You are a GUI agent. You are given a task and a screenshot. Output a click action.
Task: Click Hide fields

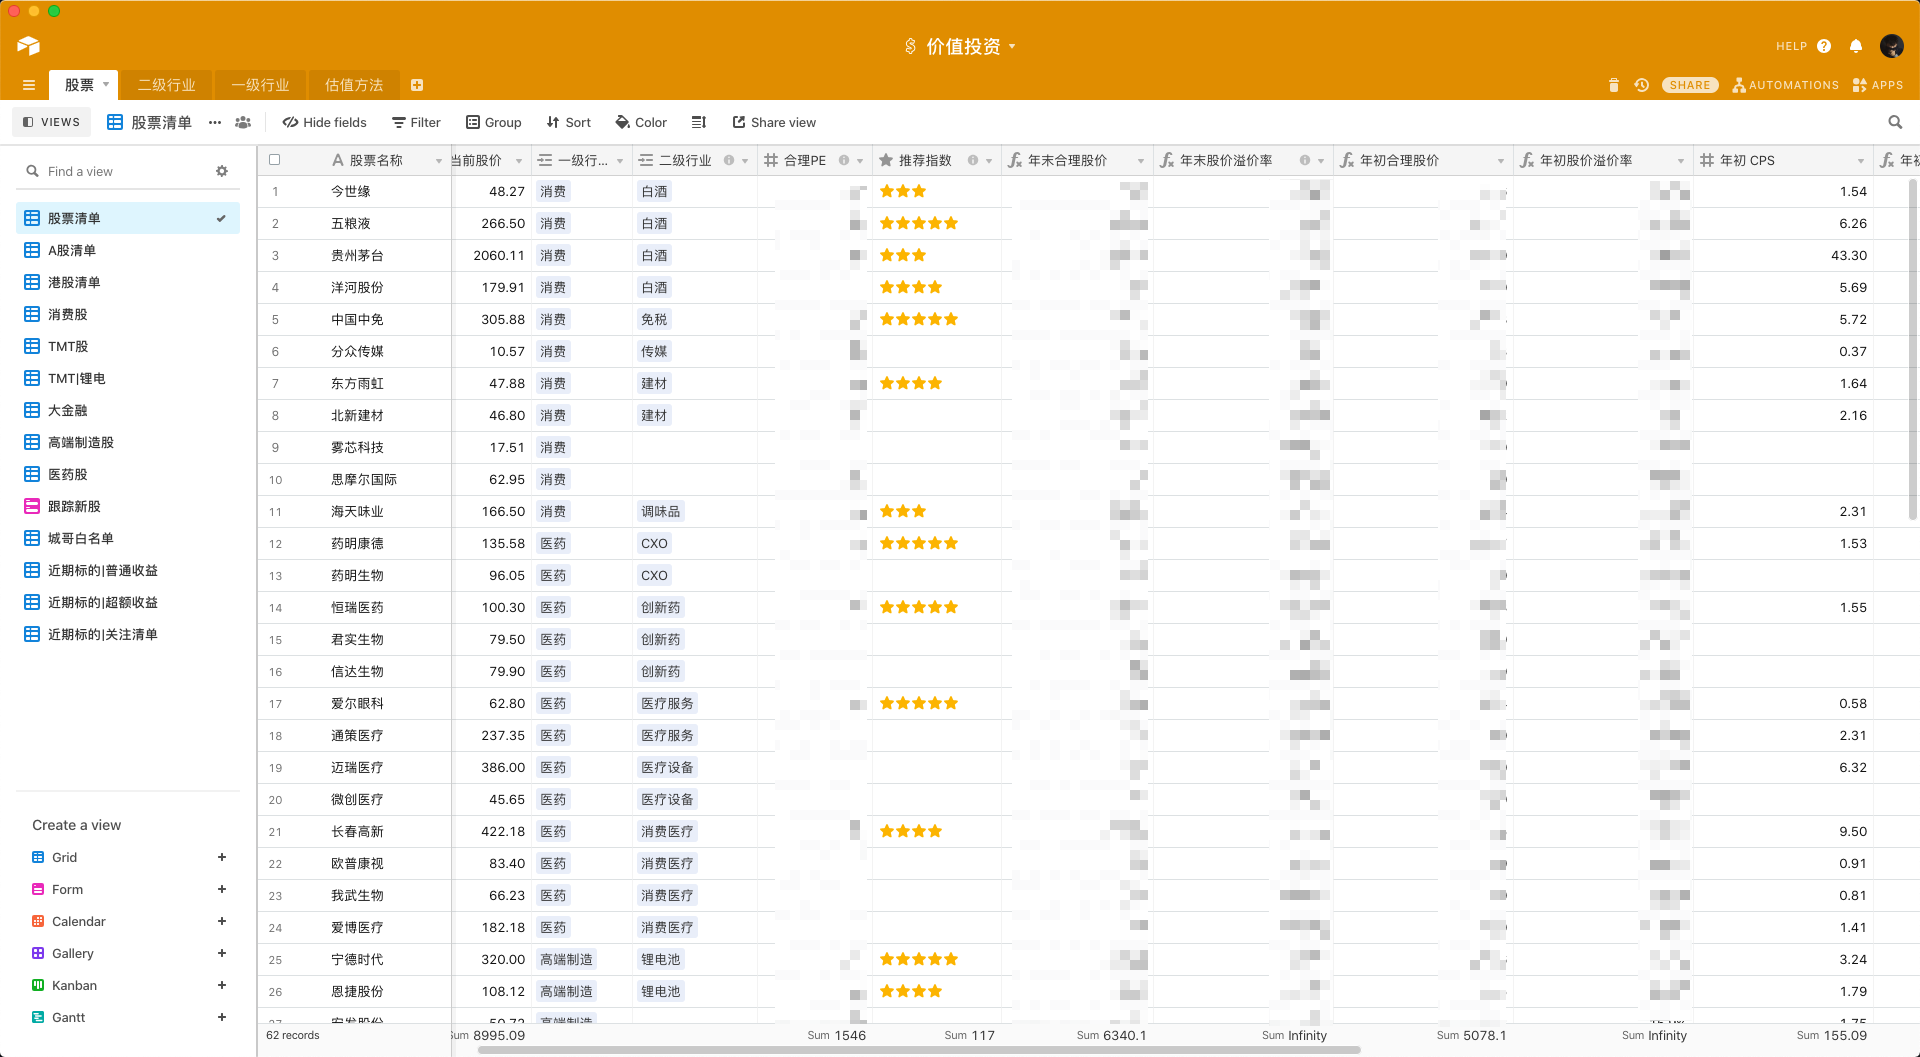324,123
